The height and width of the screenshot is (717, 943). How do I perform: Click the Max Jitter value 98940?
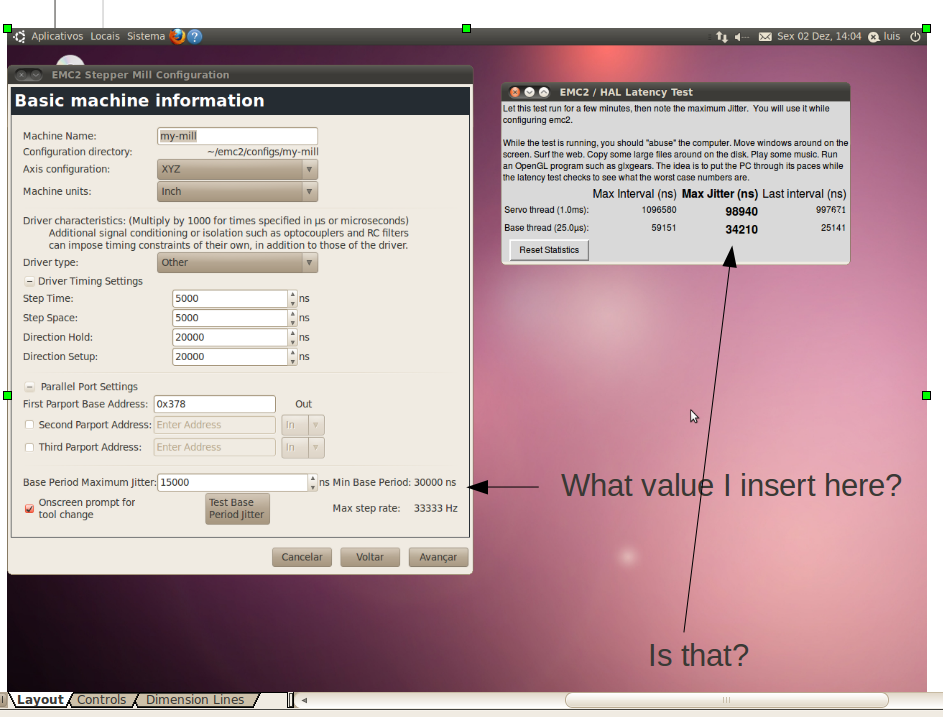(741, 211)
